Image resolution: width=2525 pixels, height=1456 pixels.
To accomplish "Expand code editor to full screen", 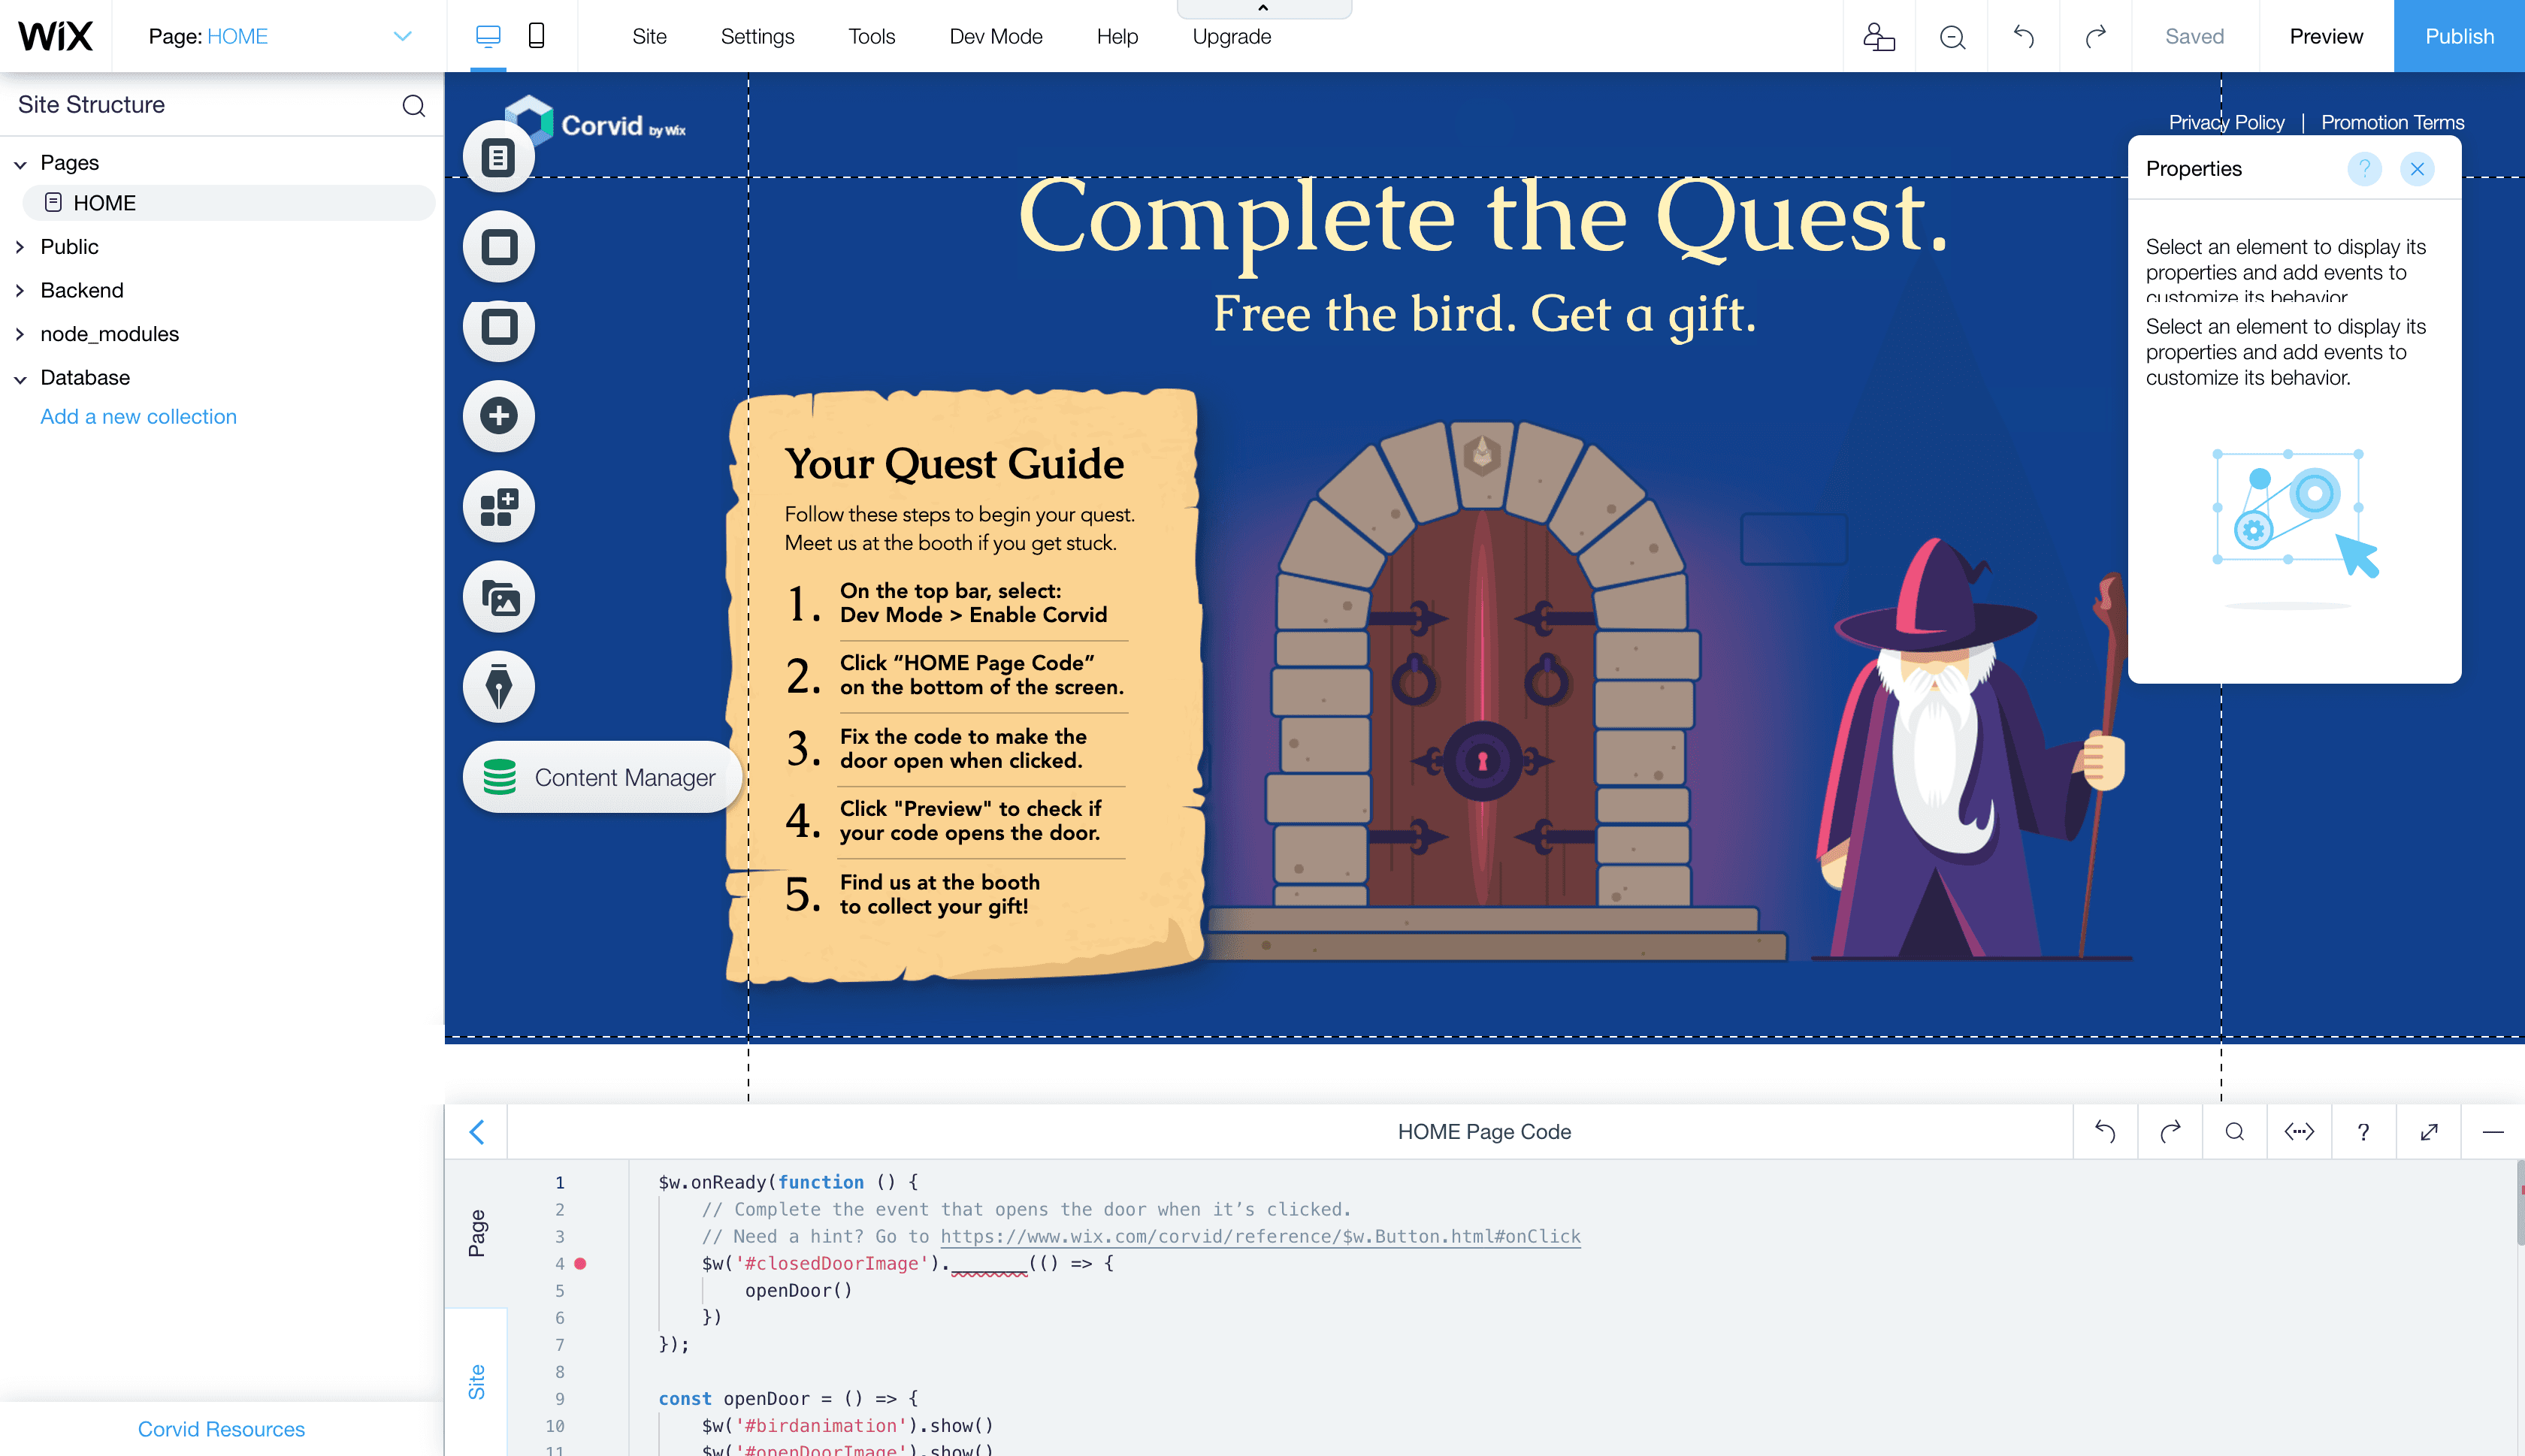I will pyautogui.click(x=2428, y=1131).
